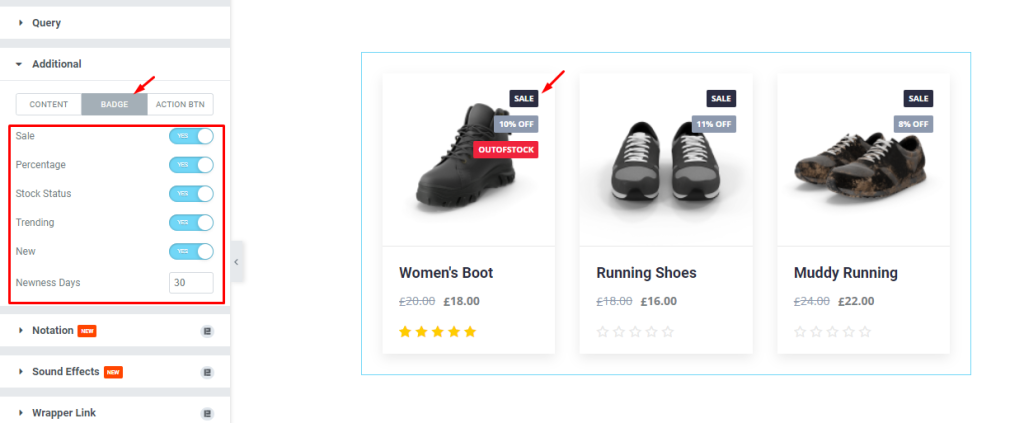Disable the Percentage badge switch
This screenshot has width=1024, height=423.
pos(191,164)
